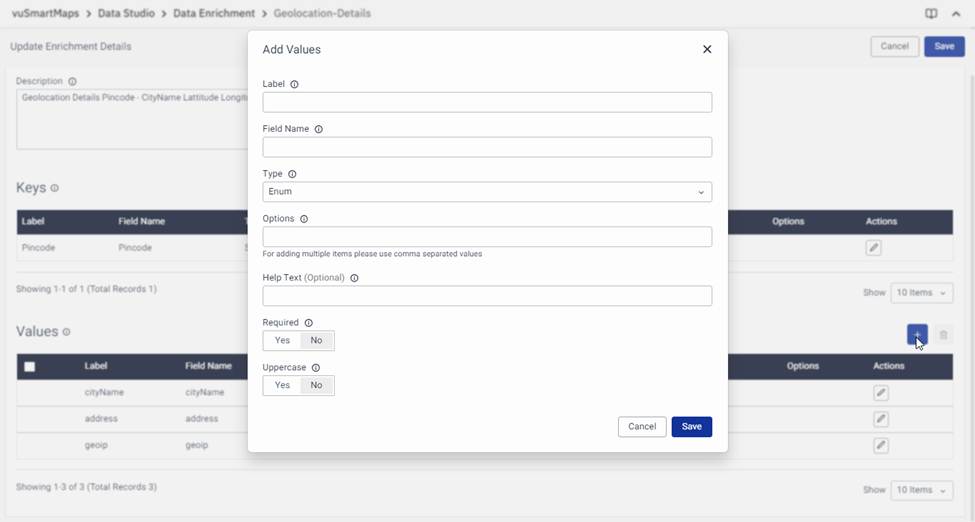Cancel the Add Values dialog
The width and height of the screenshot is (975, 522).
642,427
